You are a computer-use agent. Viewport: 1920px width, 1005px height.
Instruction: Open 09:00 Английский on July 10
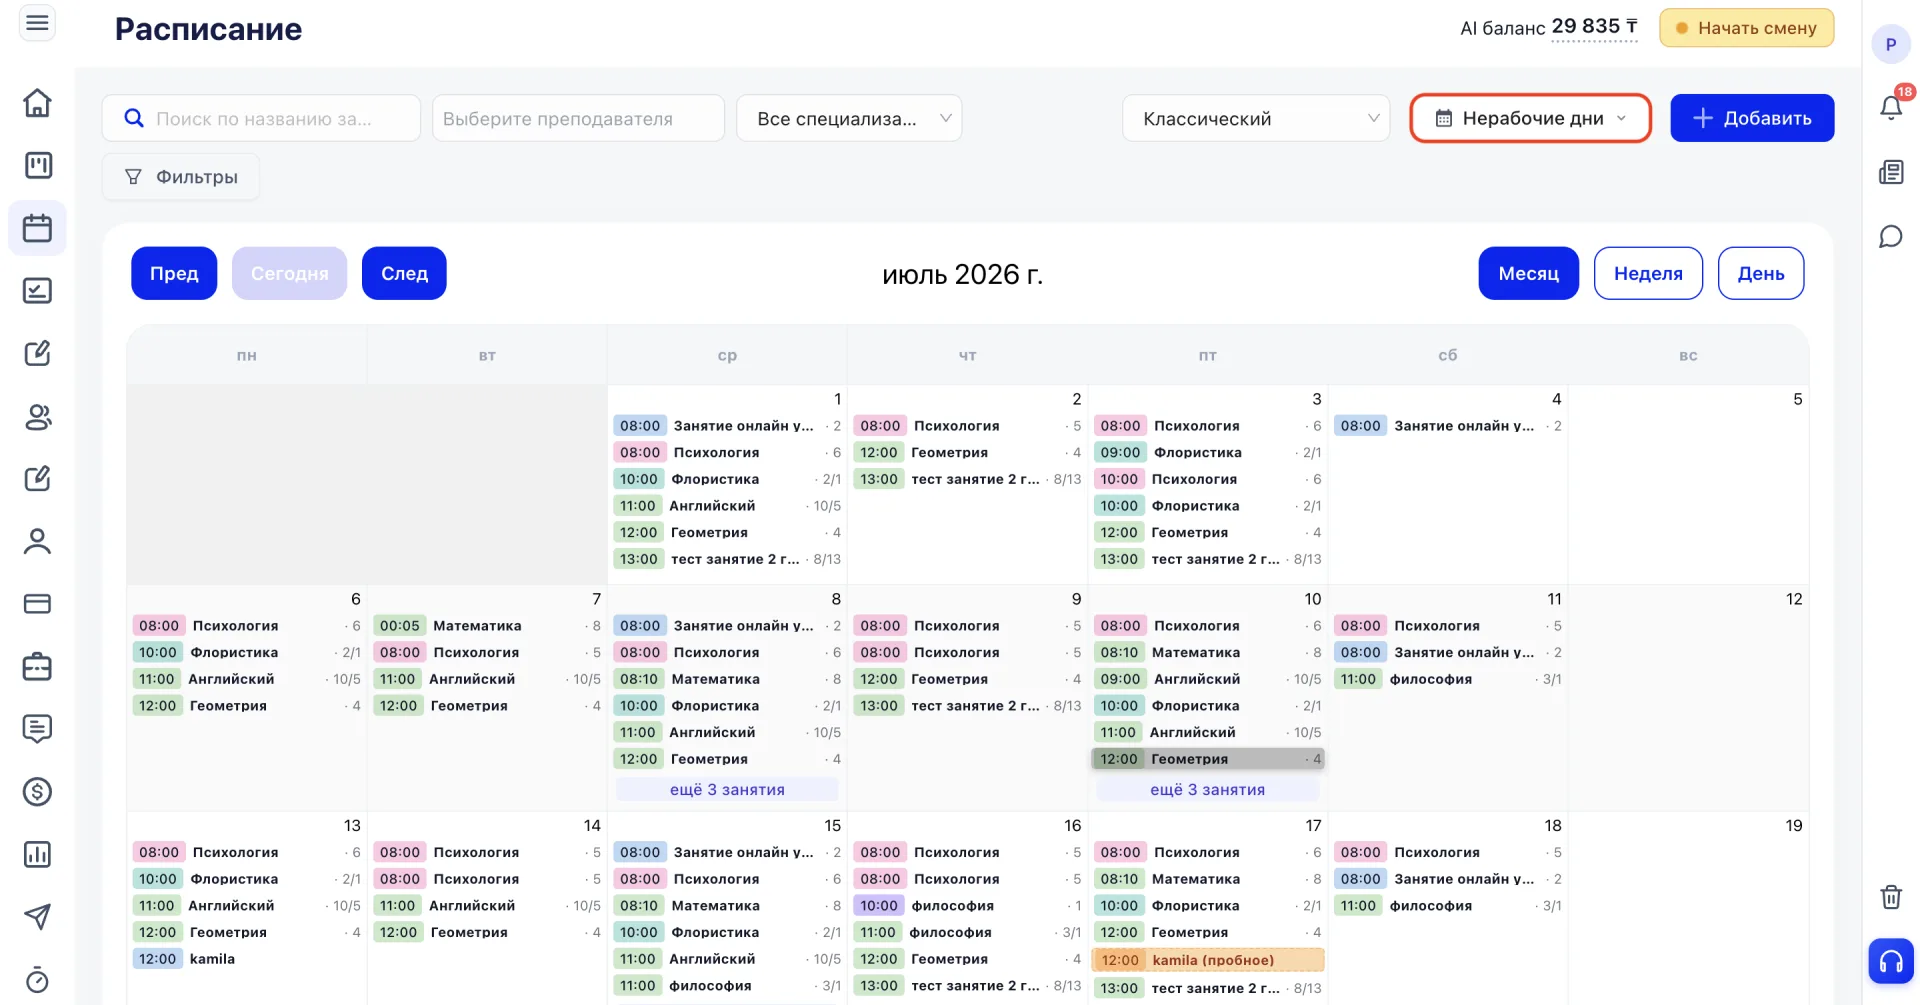click(x=1208, y=679)
